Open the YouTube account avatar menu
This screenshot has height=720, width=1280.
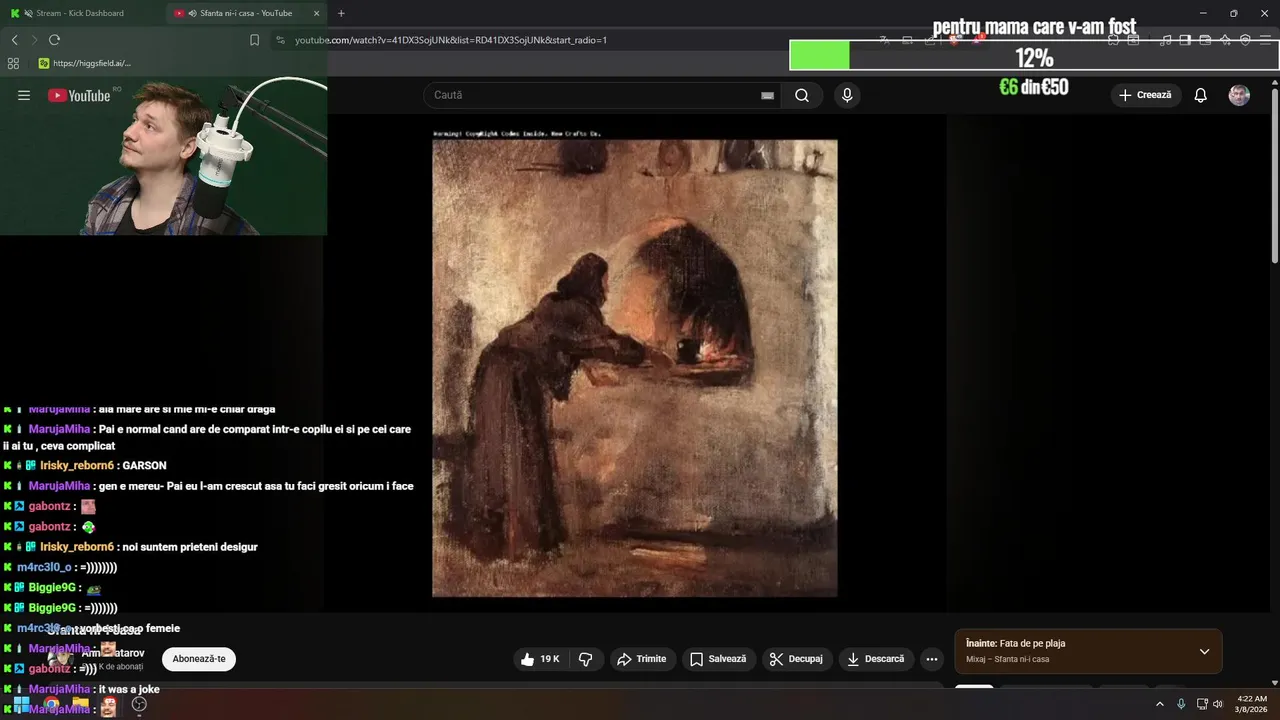(x=1239, y=95)
